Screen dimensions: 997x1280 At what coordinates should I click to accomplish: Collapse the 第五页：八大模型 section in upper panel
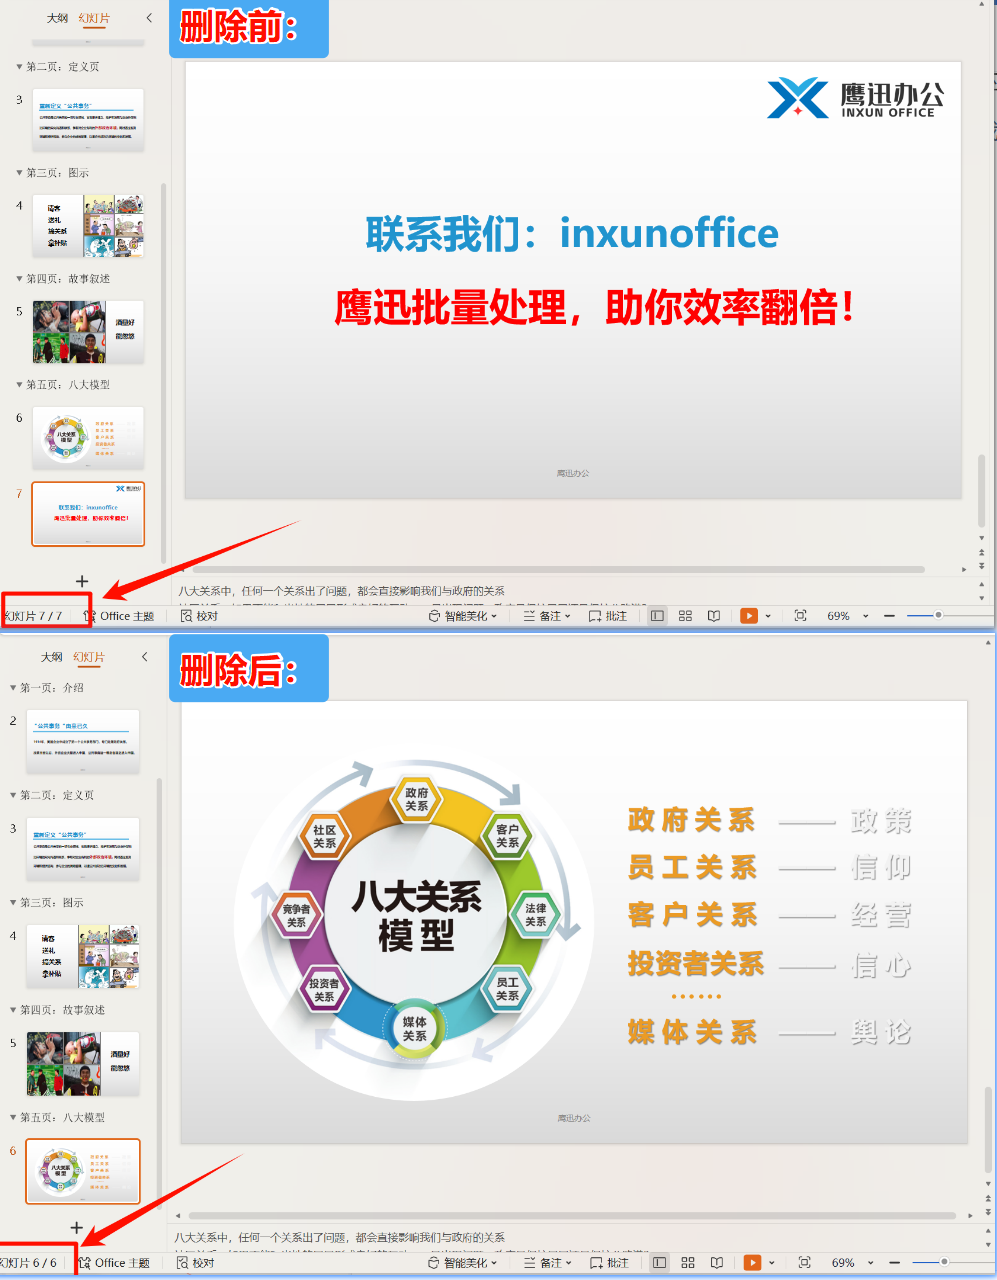tap(19, 385)
